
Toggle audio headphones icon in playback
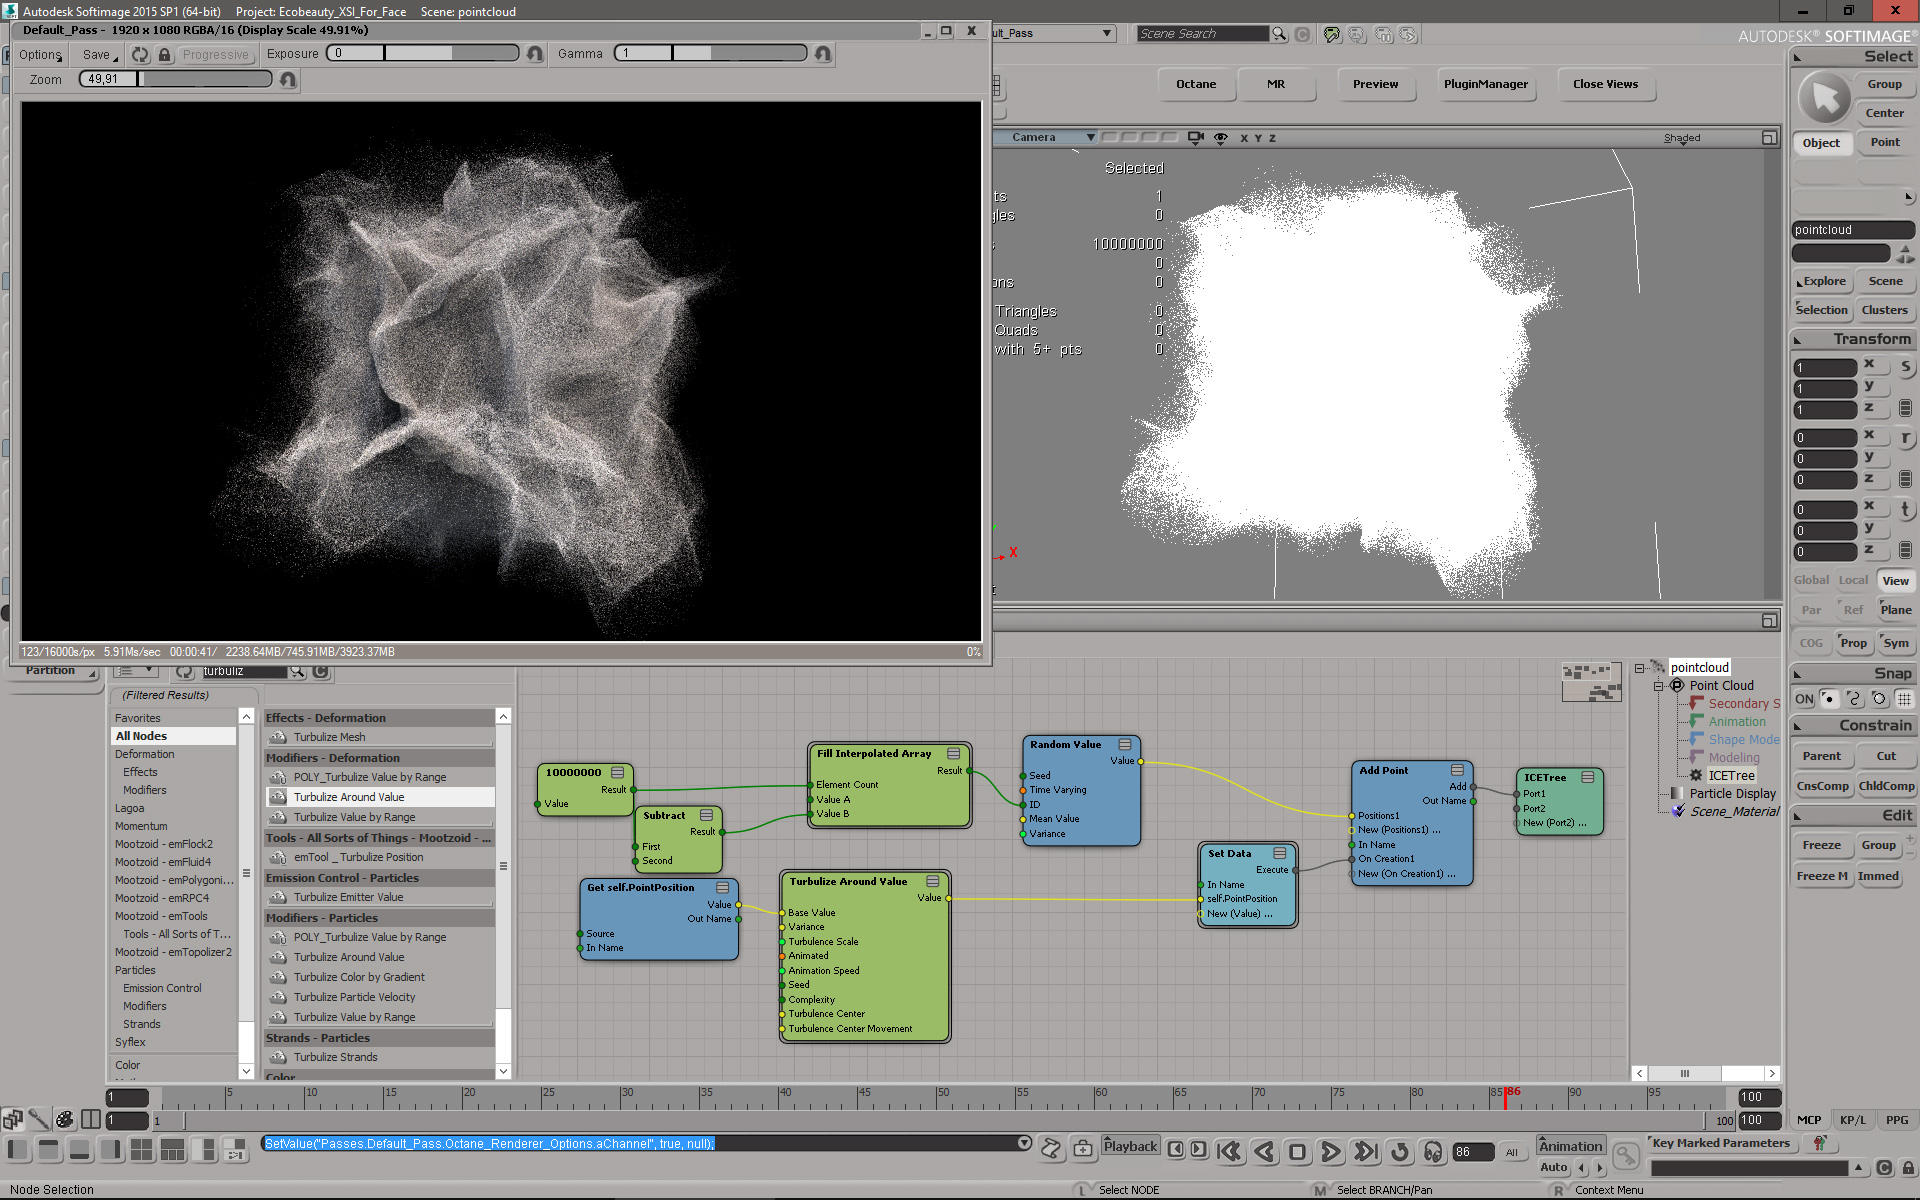[1433, 1152]
